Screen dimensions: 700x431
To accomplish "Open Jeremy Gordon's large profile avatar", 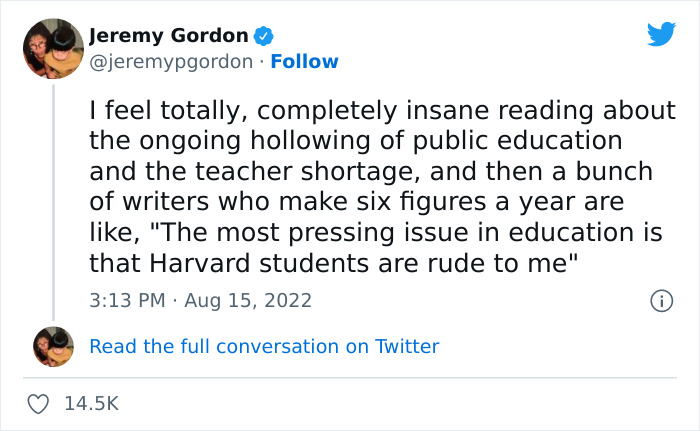I will 52,48.
